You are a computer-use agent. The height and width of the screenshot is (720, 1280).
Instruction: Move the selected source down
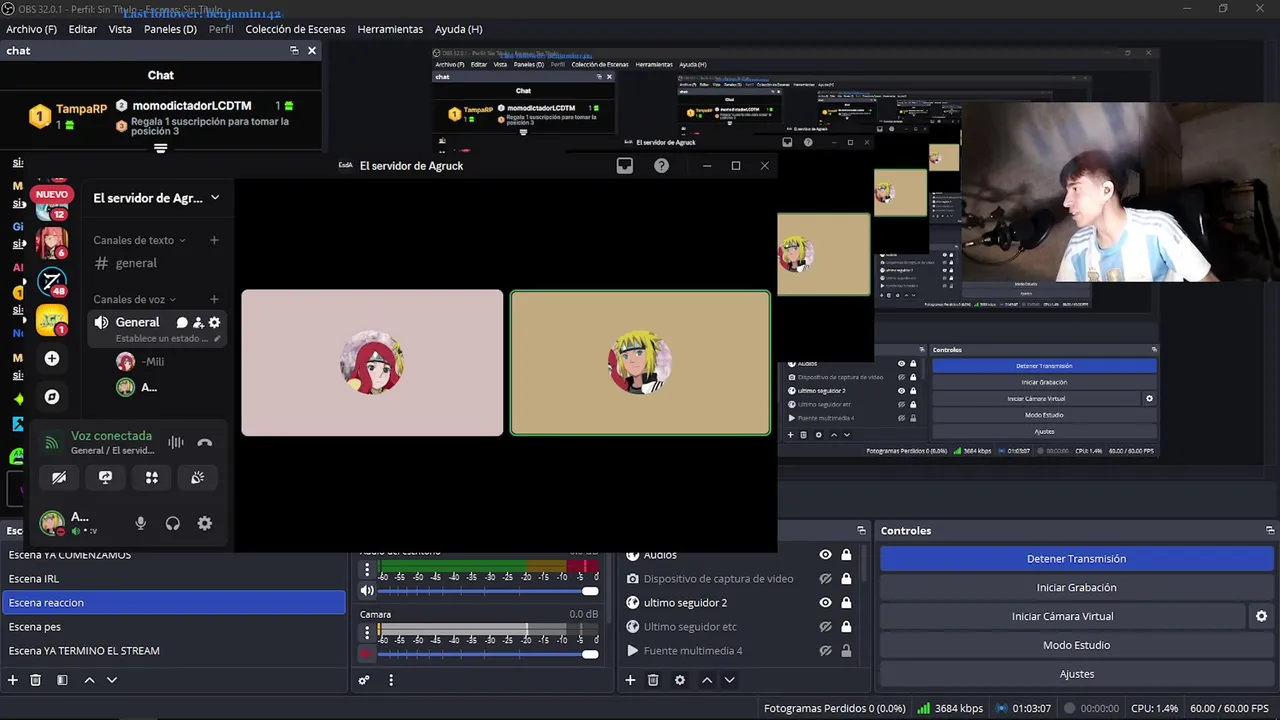(x=729, y=680)
